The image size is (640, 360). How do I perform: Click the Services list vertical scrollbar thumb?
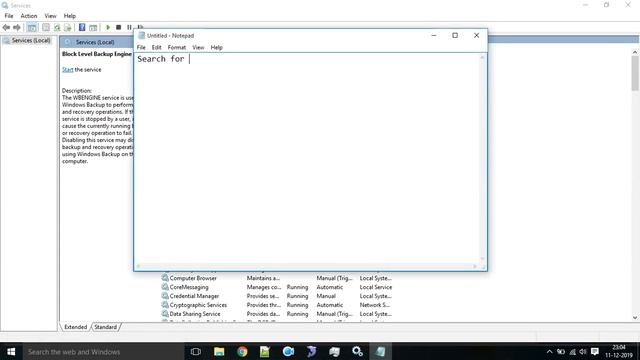click(x=635, y=73)
